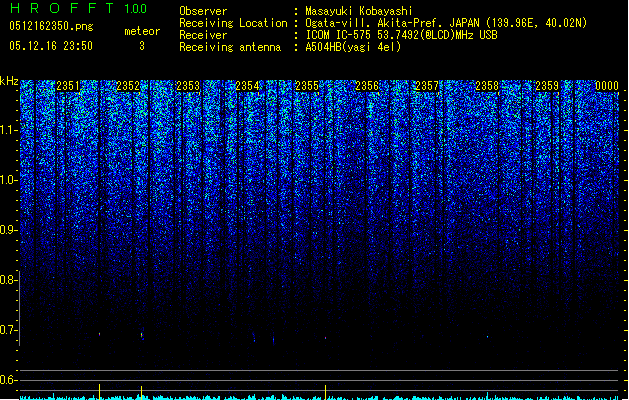Click the 2355 time marker
629x400 pixels.
click(307, 86)
